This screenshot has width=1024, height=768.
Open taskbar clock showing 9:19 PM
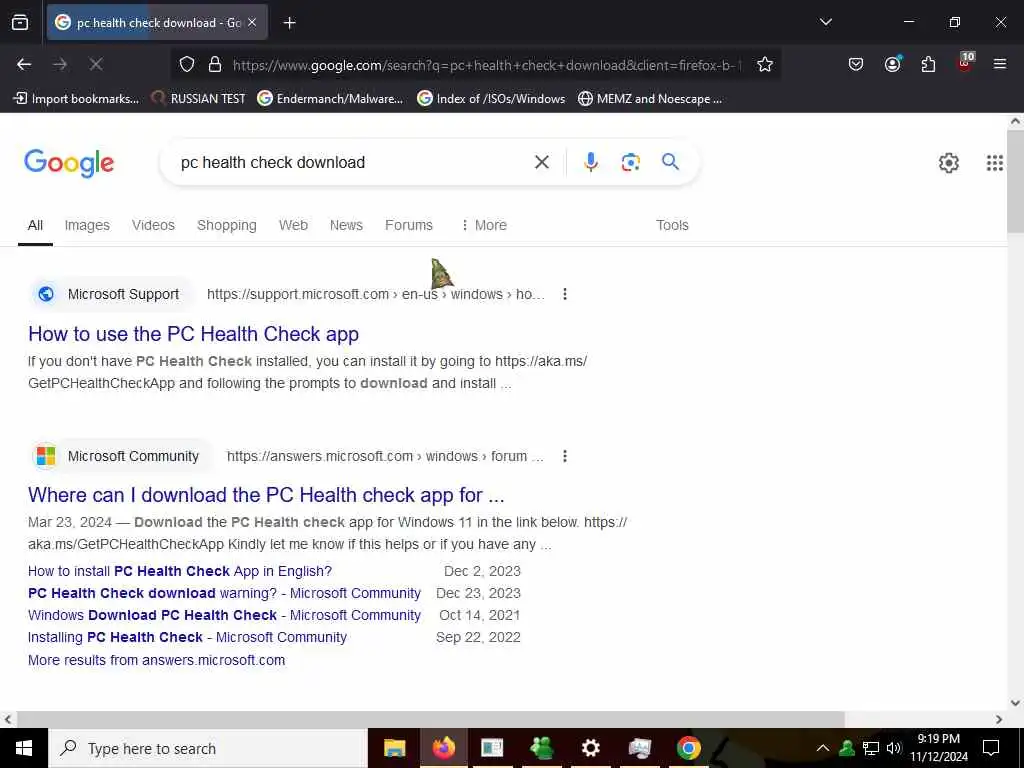pos(938,748)
